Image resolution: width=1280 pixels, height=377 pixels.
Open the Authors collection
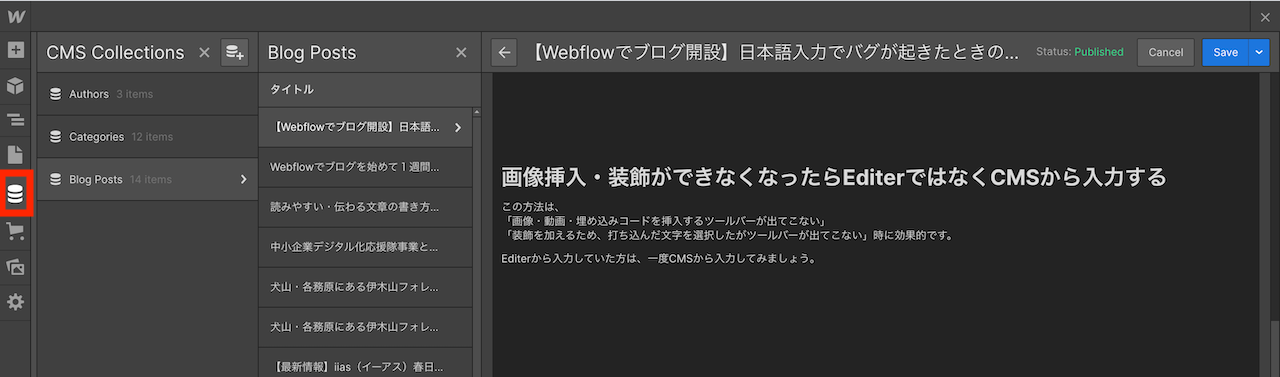pos(147,94)
